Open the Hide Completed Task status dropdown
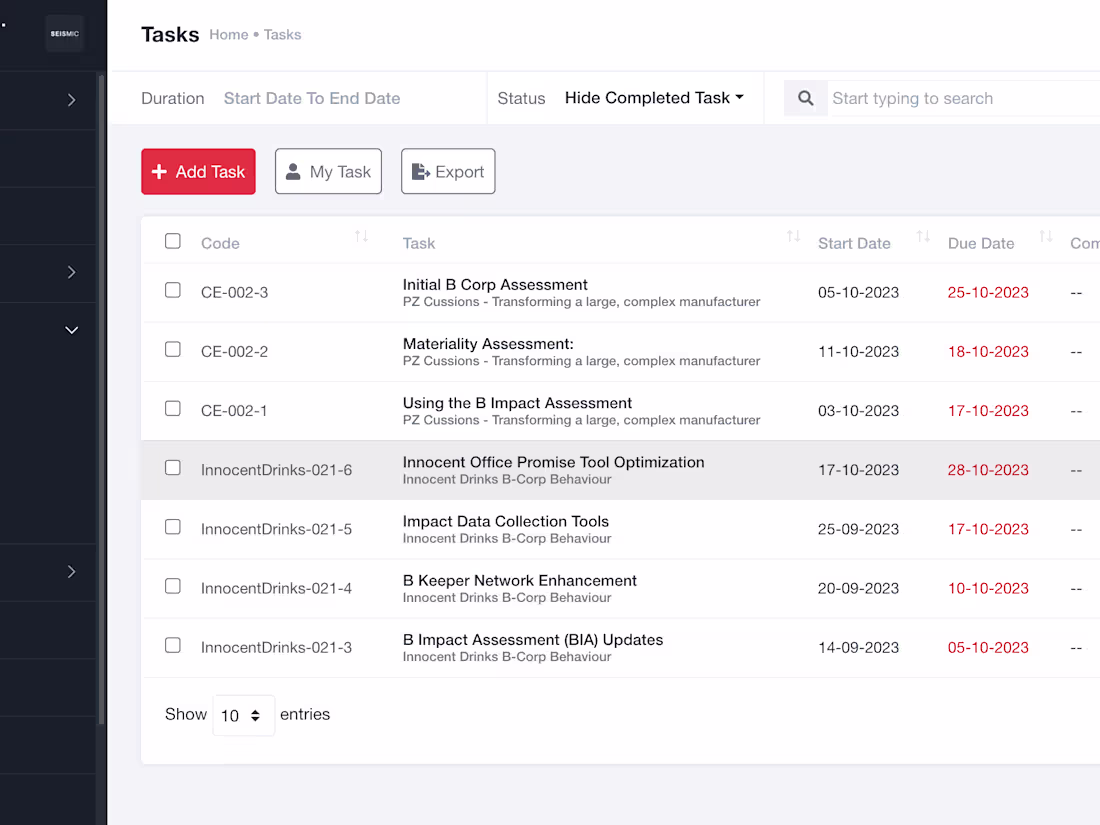Viewport: 1100px width, 825px height. pyautogui.click(x=654, y=98)
